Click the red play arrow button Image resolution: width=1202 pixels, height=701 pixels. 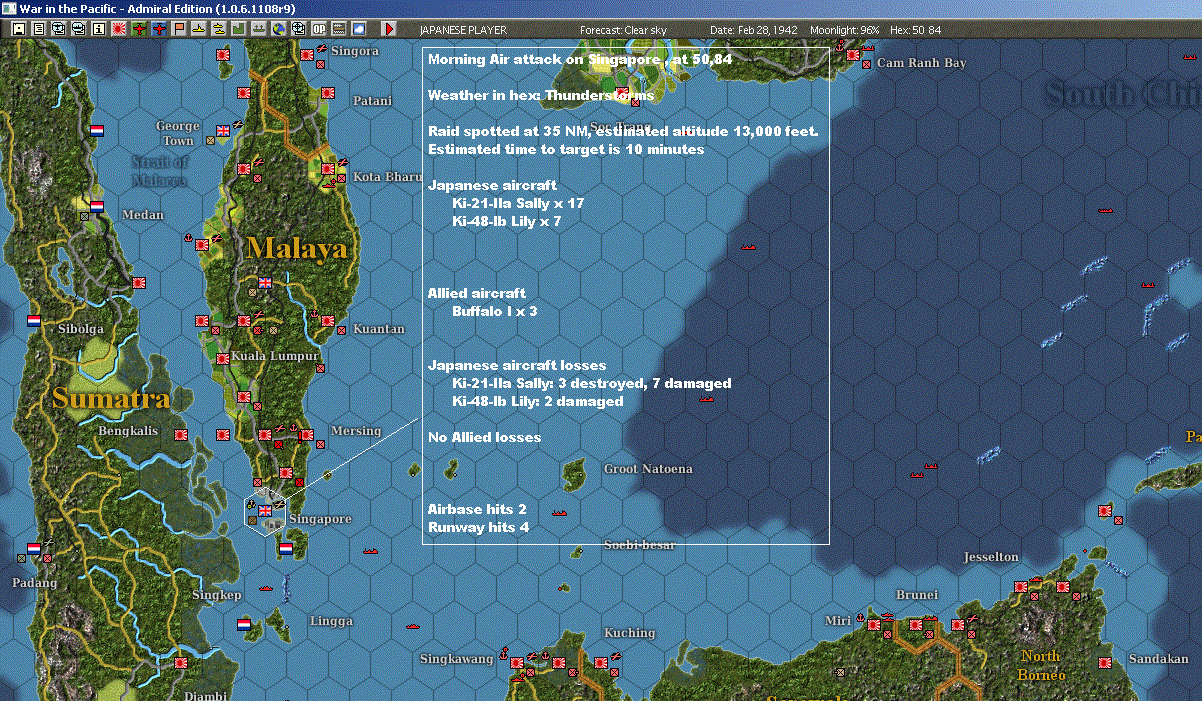coord(389,29)
